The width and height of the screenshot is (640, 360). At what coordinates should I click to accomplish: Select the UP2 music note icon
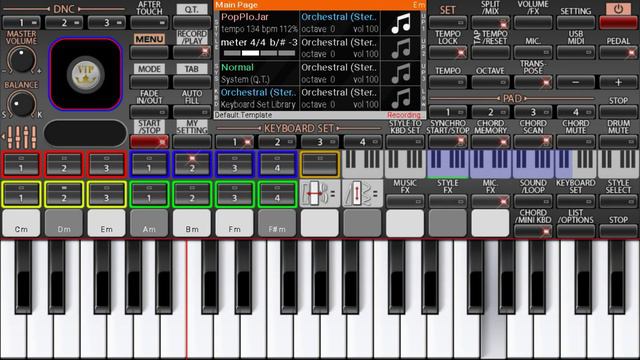pyautogui.click(x=401, y=48)
